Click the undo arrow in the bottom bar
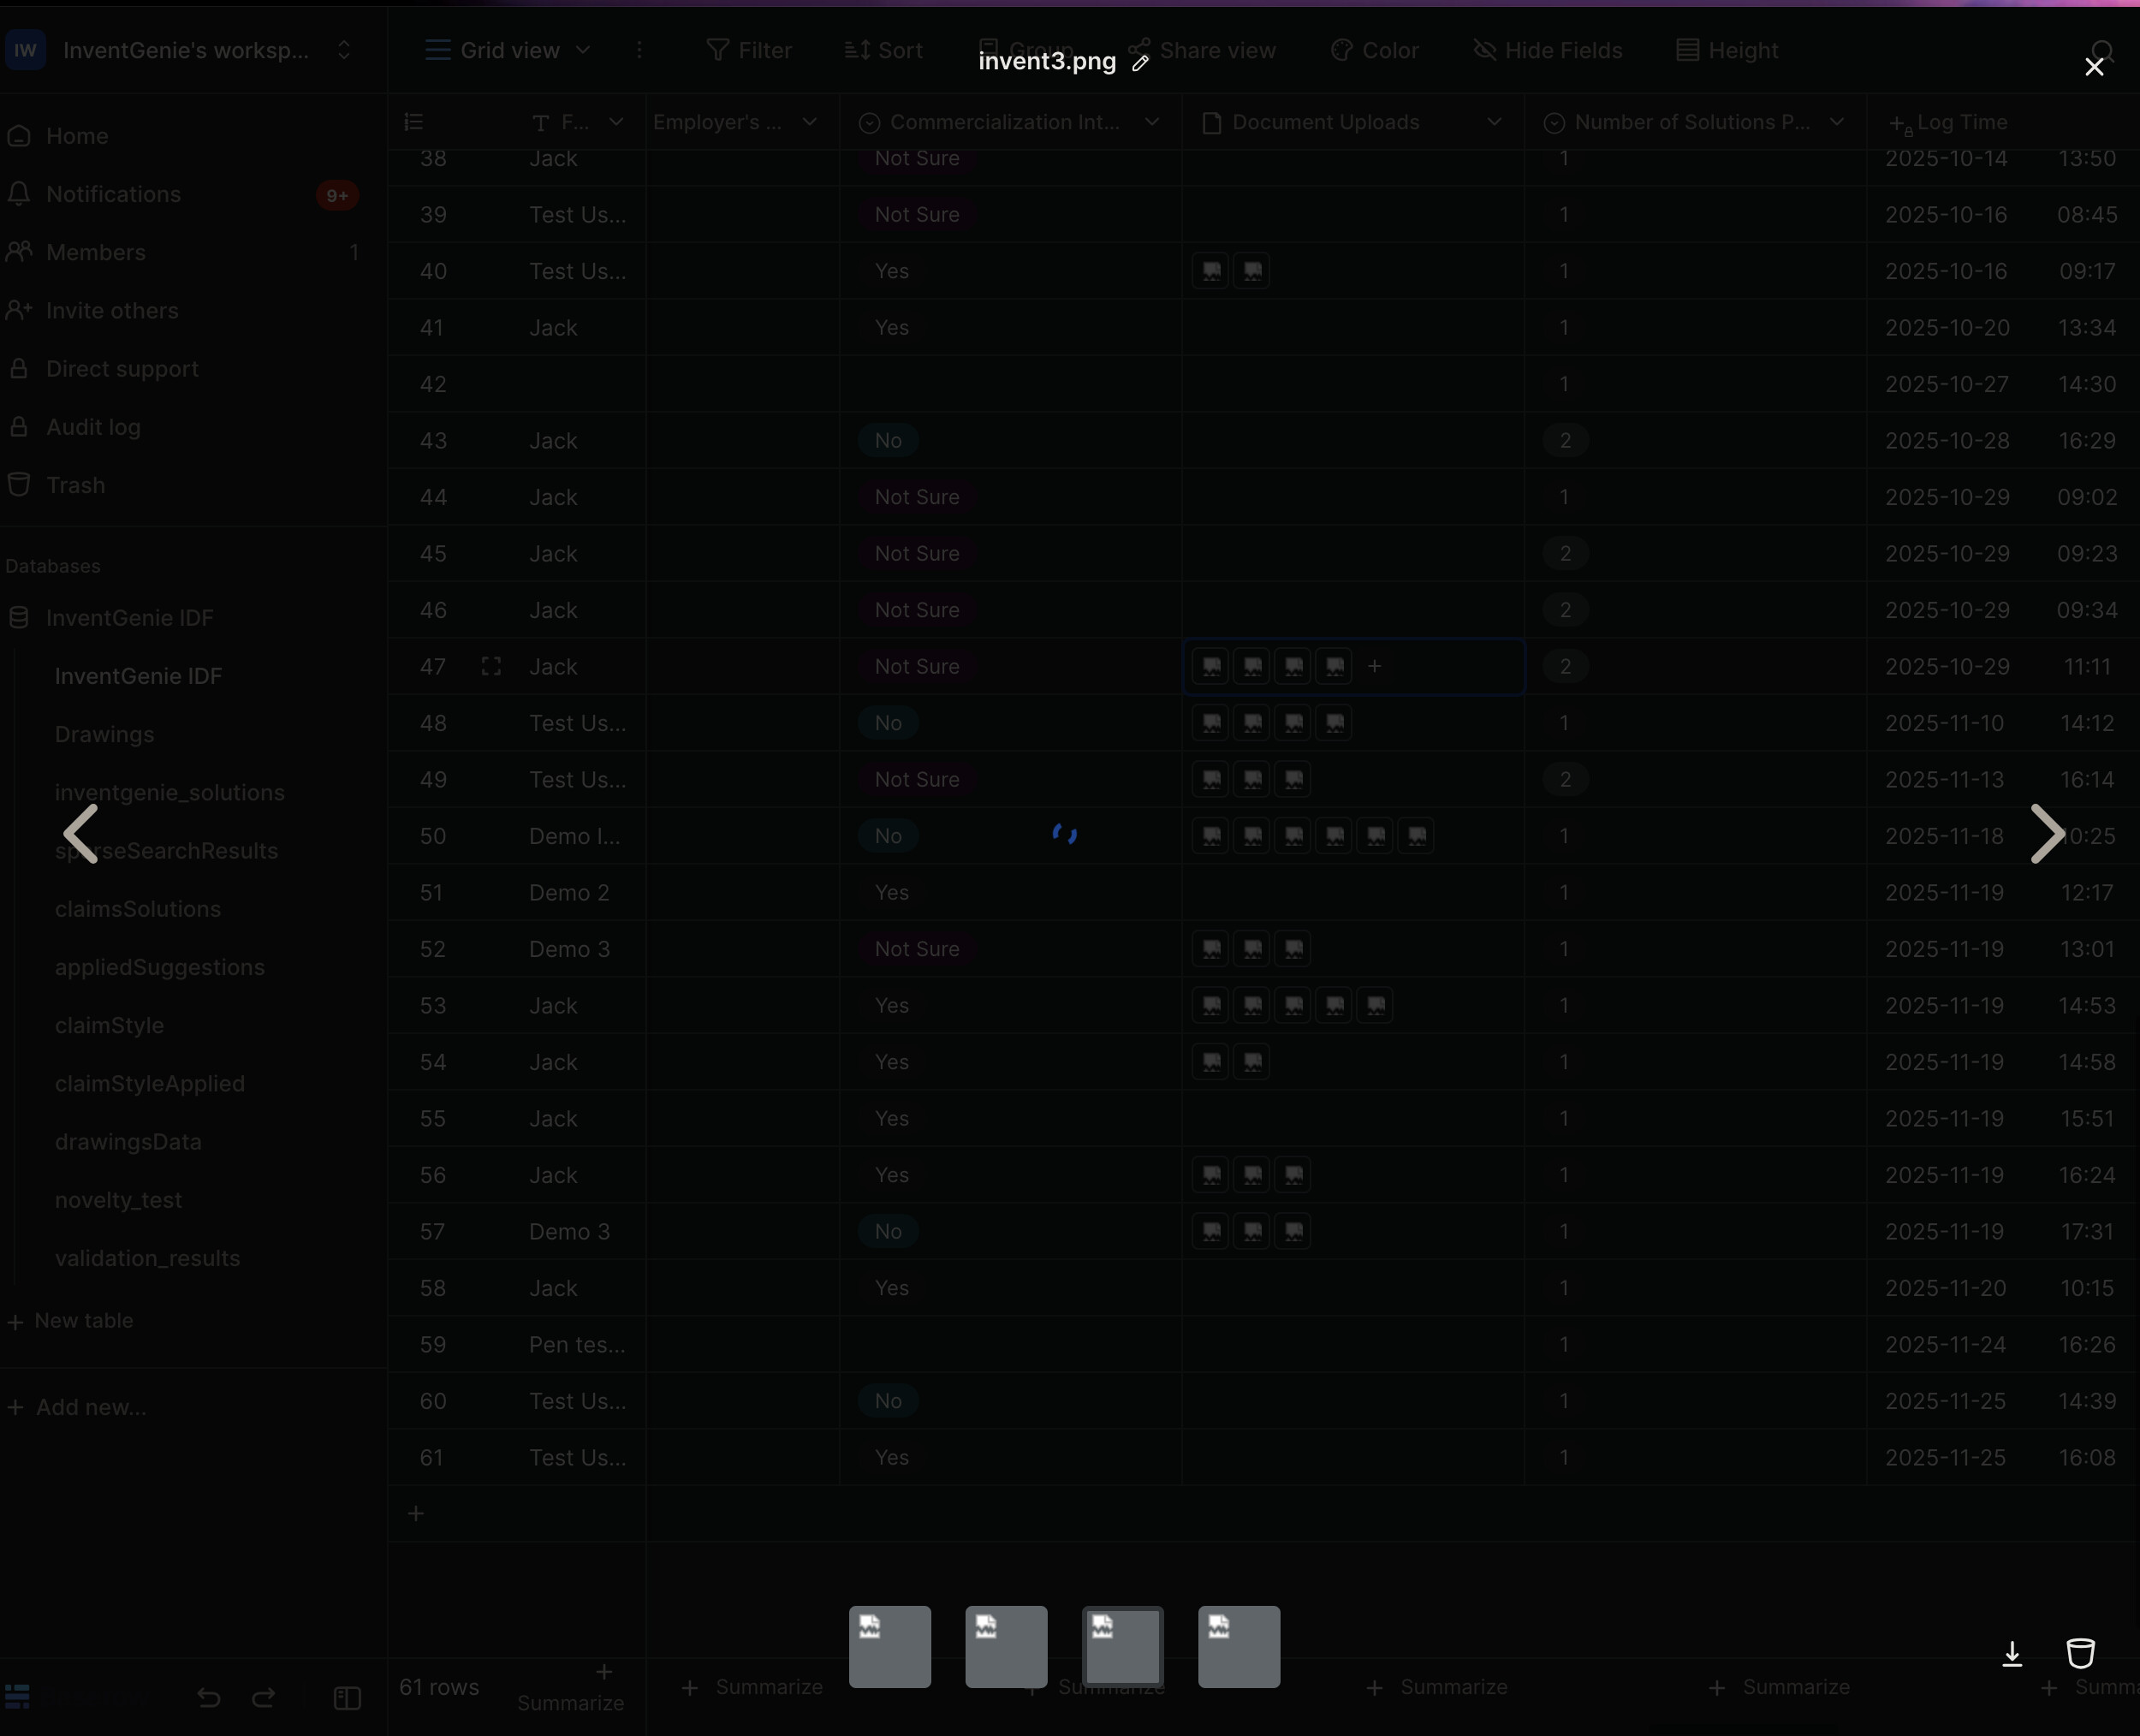 208,1697
